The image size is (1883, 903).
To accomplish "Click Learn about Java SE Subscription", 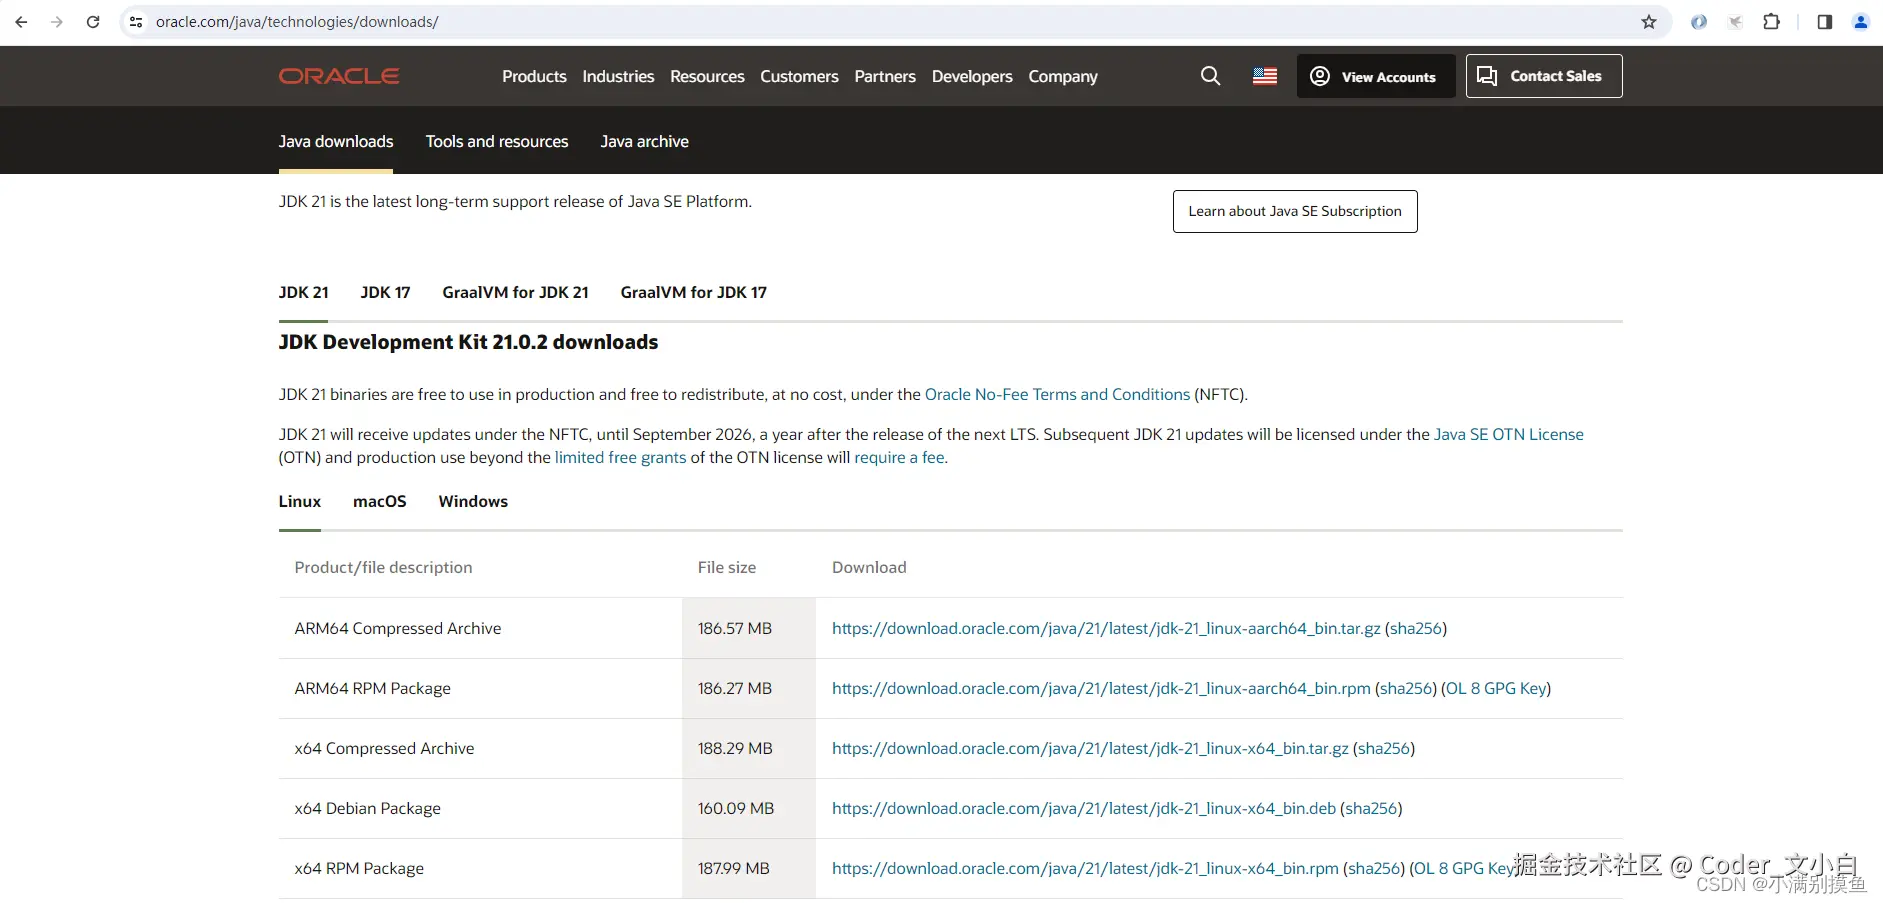I will tap(1294, 212).
